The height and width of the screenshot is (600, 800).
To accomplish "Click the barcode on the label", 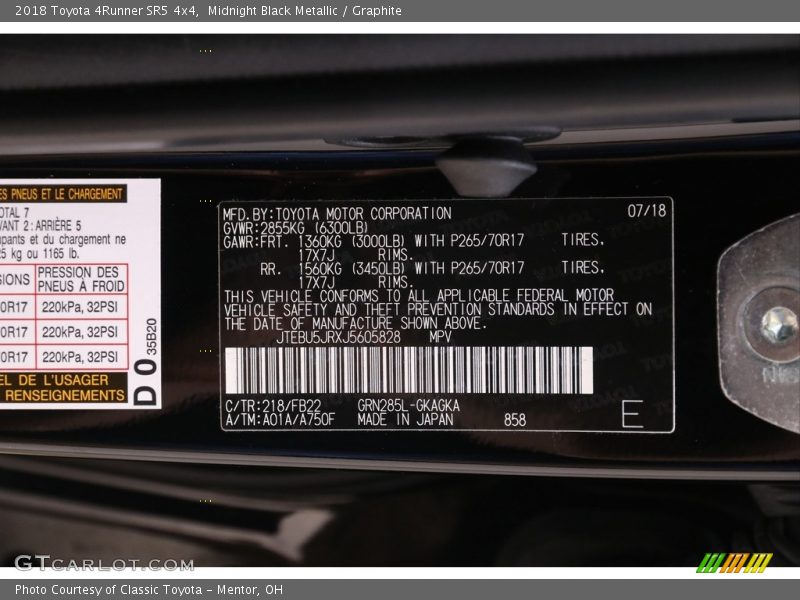I will (409, 370).
